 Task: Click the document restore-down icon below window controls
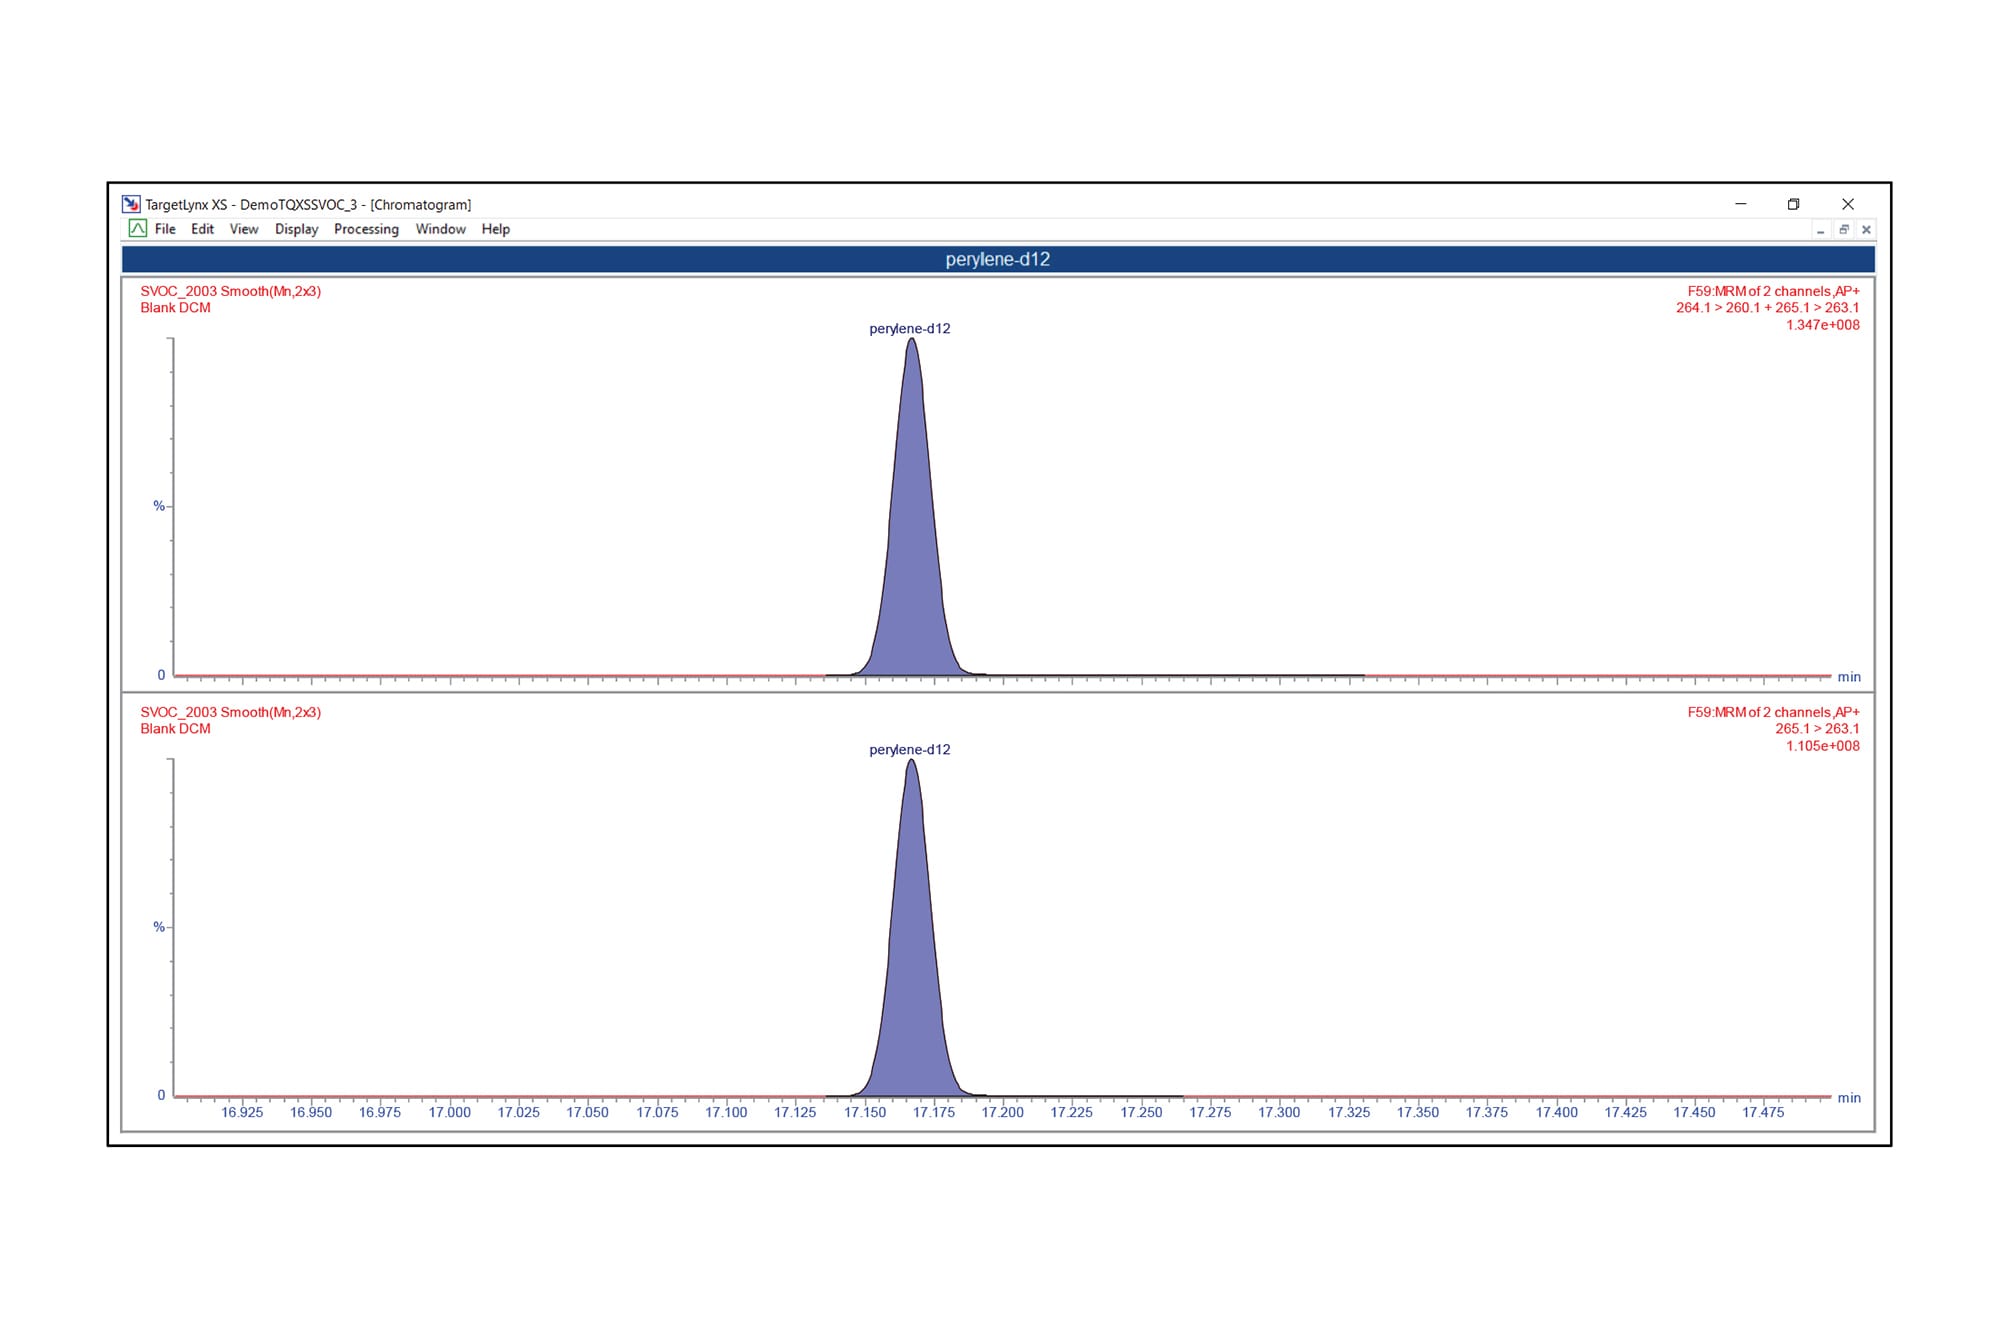pyautogui.click(x=1845, y=229)
